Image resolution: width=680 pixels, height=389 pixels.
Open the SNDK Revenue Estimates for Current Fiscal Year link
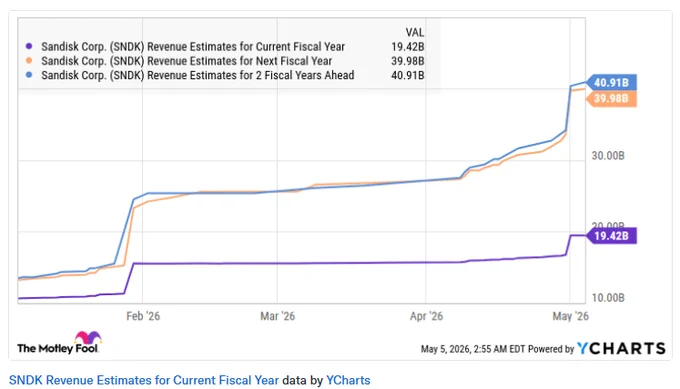coord(144,380)
